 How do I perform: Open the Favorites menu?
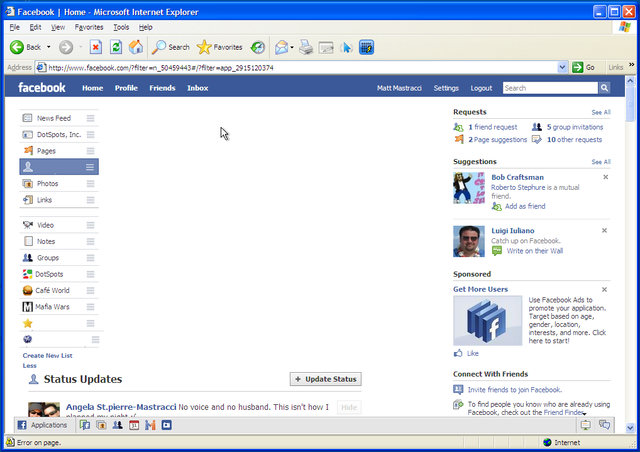pos(89,27)
